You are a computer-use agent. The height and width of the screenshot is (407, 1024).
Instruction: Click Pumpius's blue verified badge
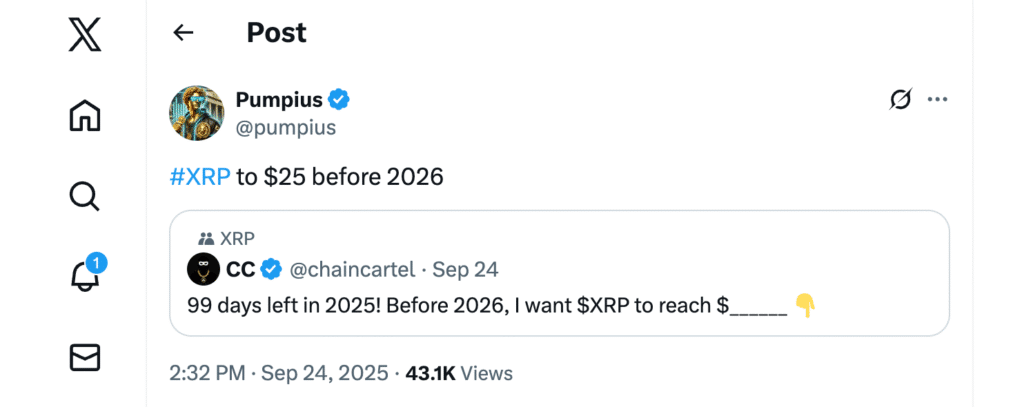(x=340, y=99)
